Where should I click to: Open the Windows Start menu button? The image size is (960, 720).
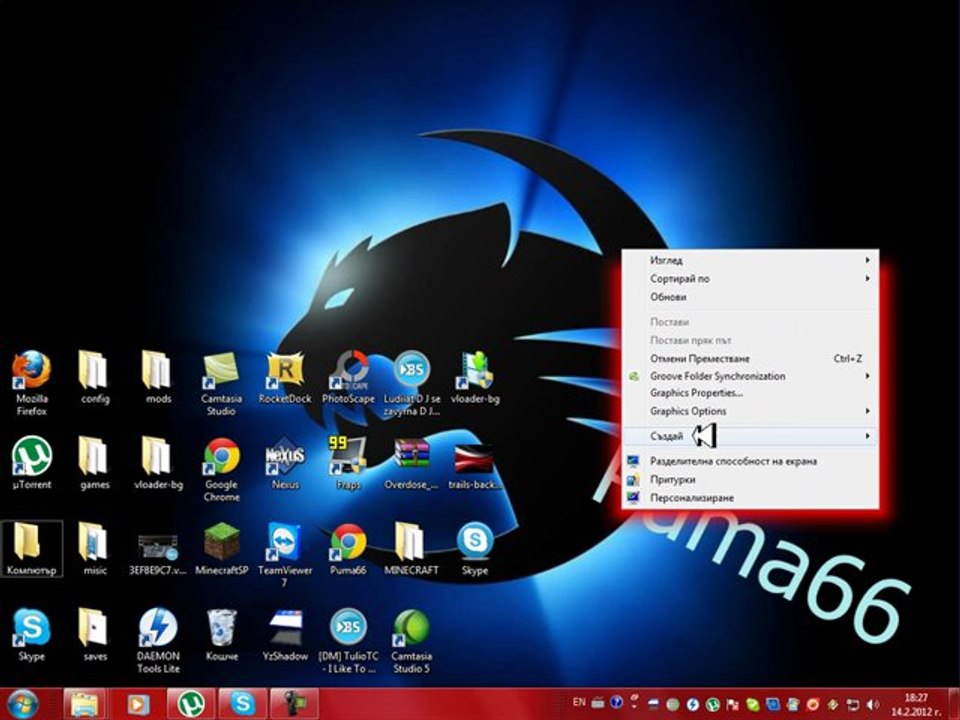[21, 704]
